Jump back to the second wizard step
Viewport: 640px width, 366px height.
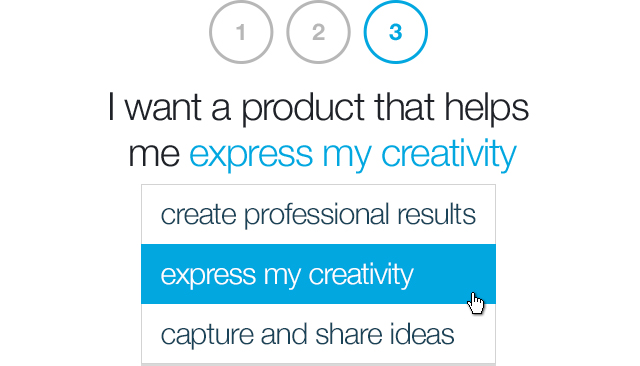(x=318, y=32)
